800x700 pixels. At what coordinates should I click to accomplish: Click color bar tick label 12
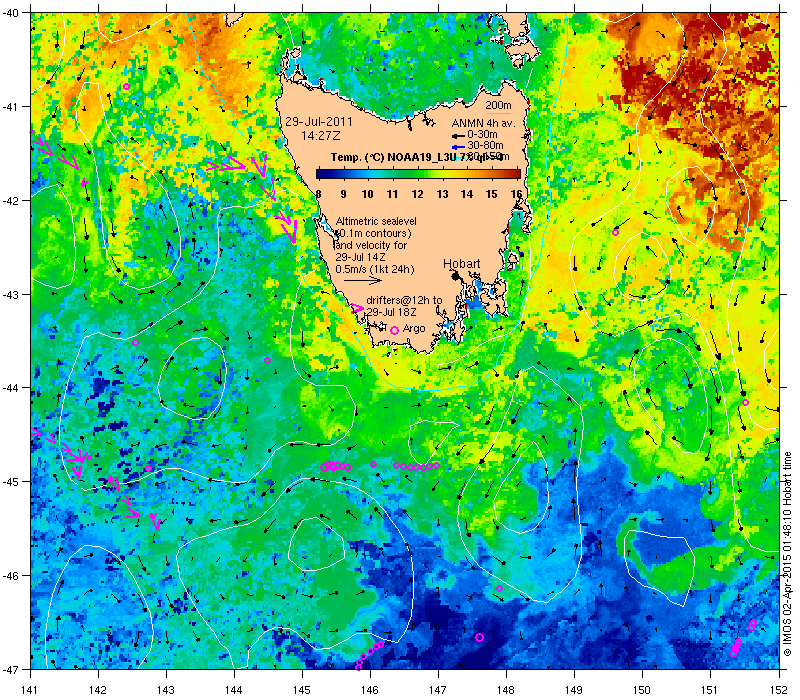click(x=417, y=194)
